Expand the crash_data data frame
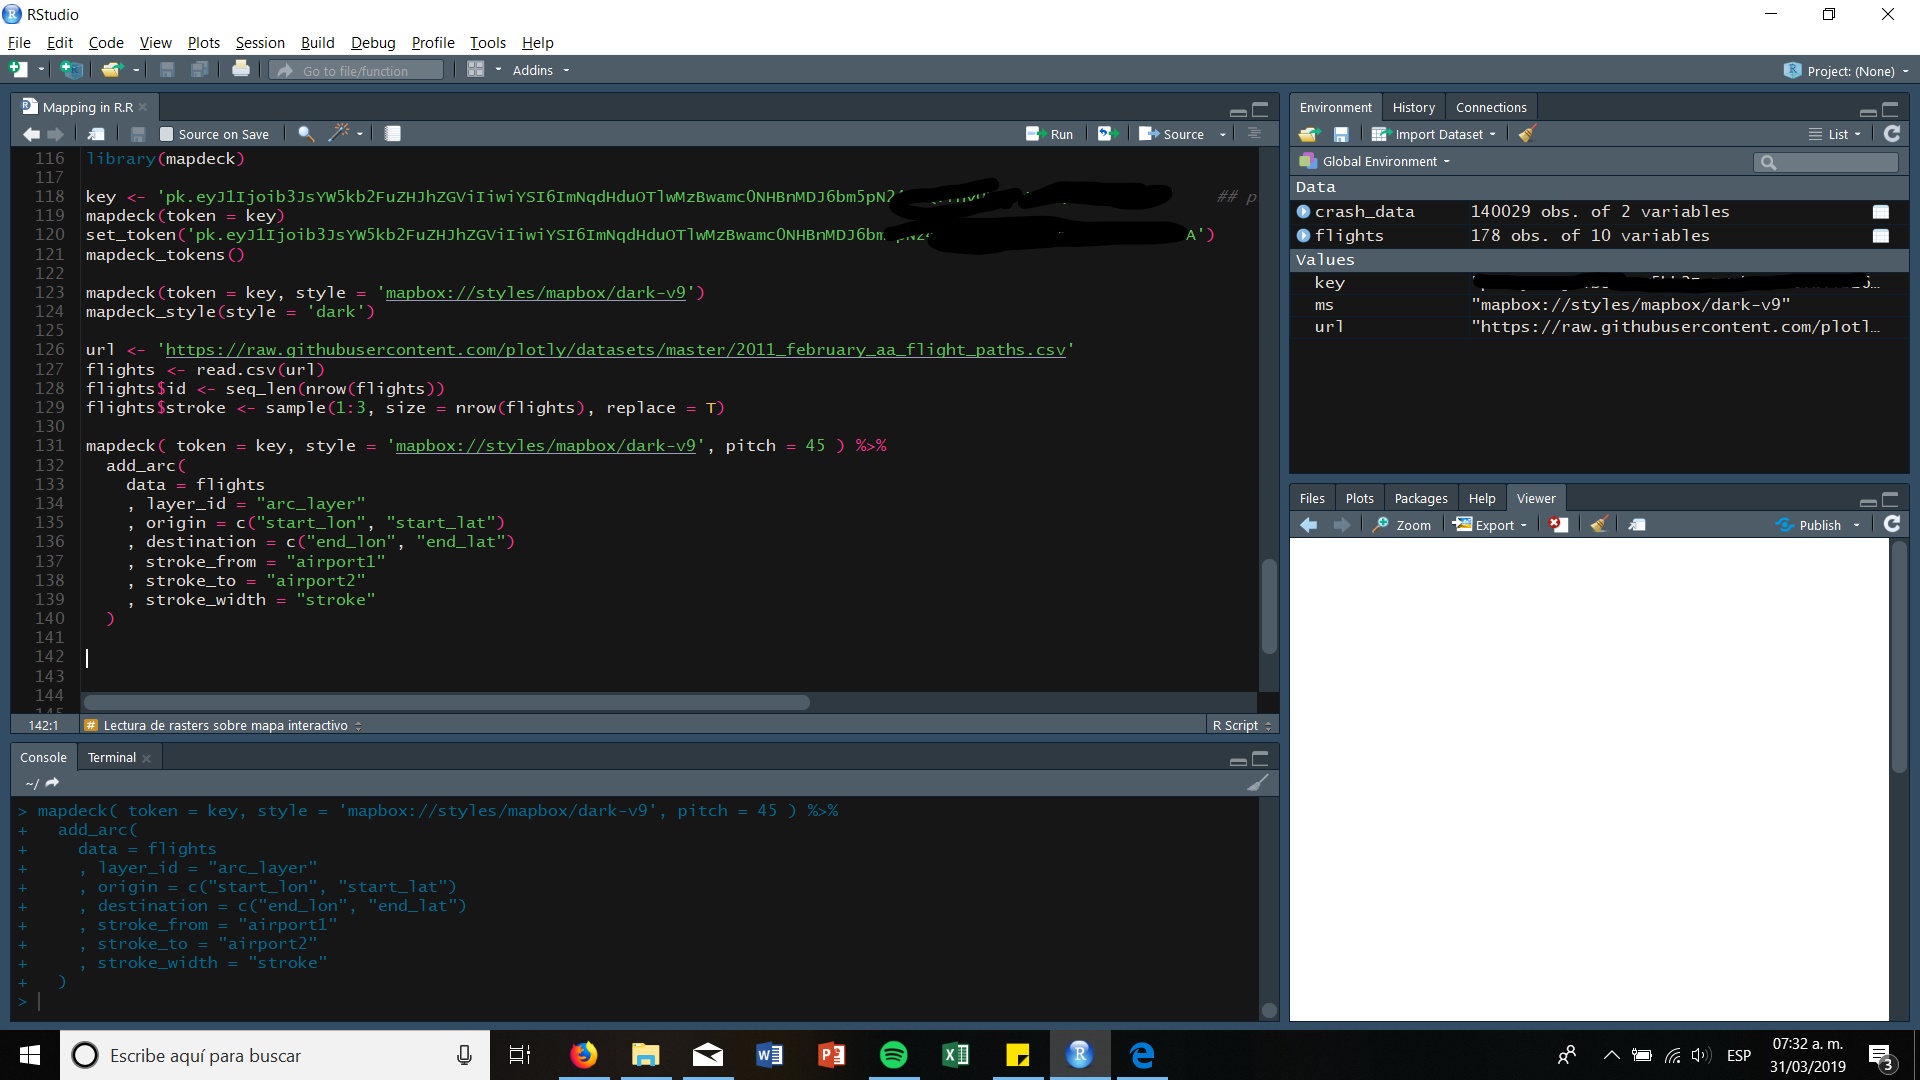 point(1303,212)
